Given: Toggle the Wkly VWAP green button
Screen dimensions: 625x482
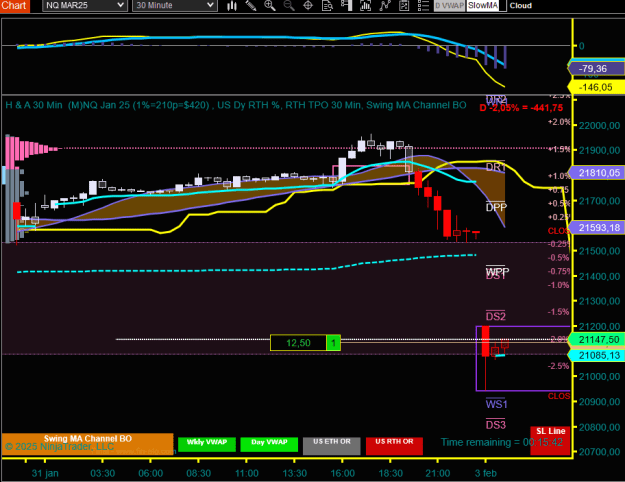Looking at the screenshot, I should (207, 444).
